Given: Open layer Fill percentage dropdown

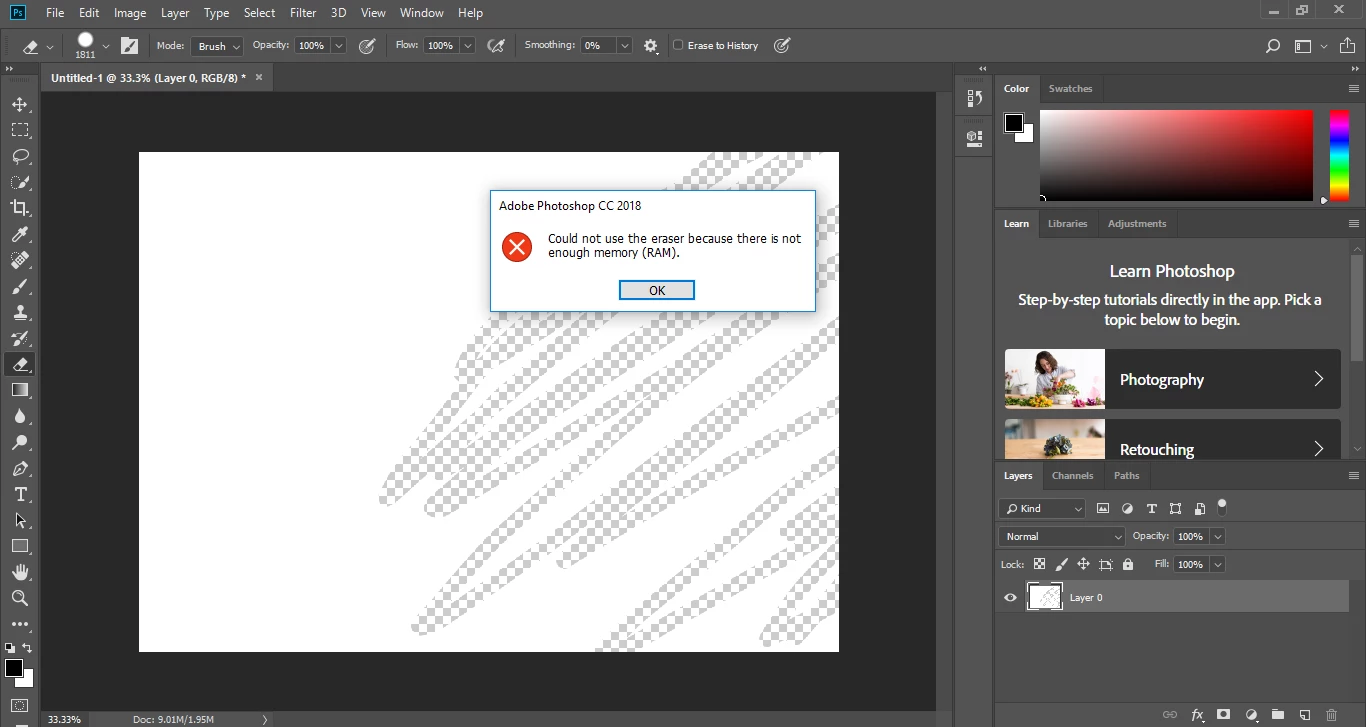Looking at the screenshot, I should click(1217, 565).
